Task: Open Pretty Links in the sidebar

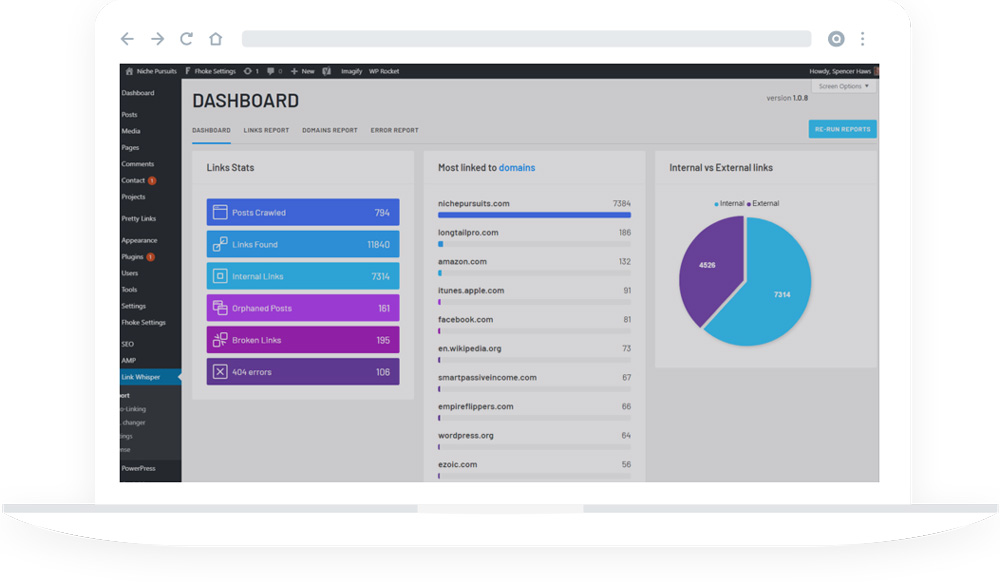Action: (139, 218)
